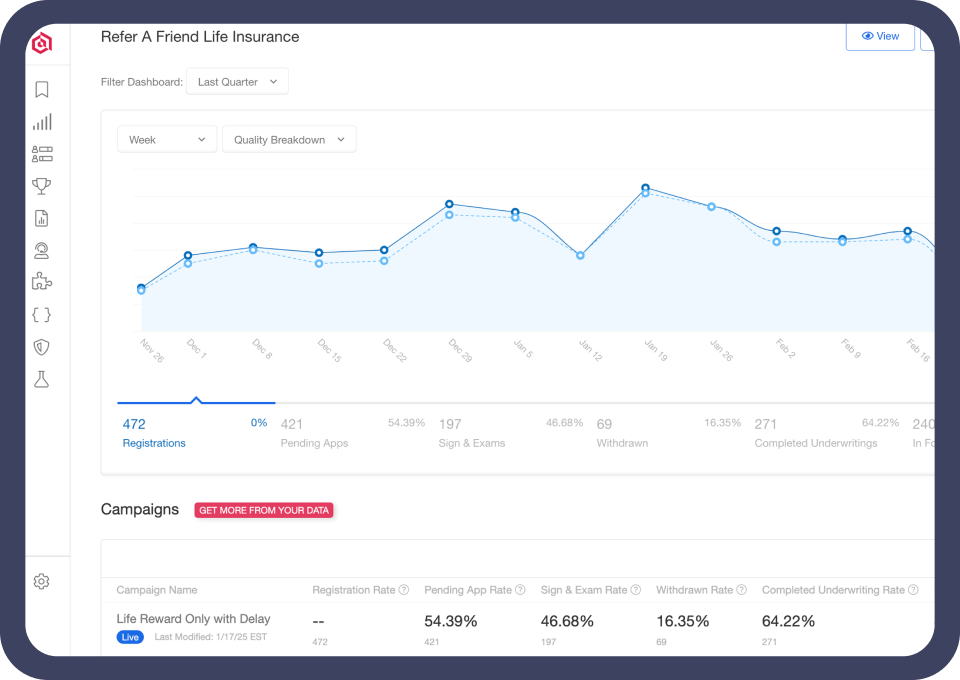
Task: Open settings gear in sidebar
Action: pos(42,581)
